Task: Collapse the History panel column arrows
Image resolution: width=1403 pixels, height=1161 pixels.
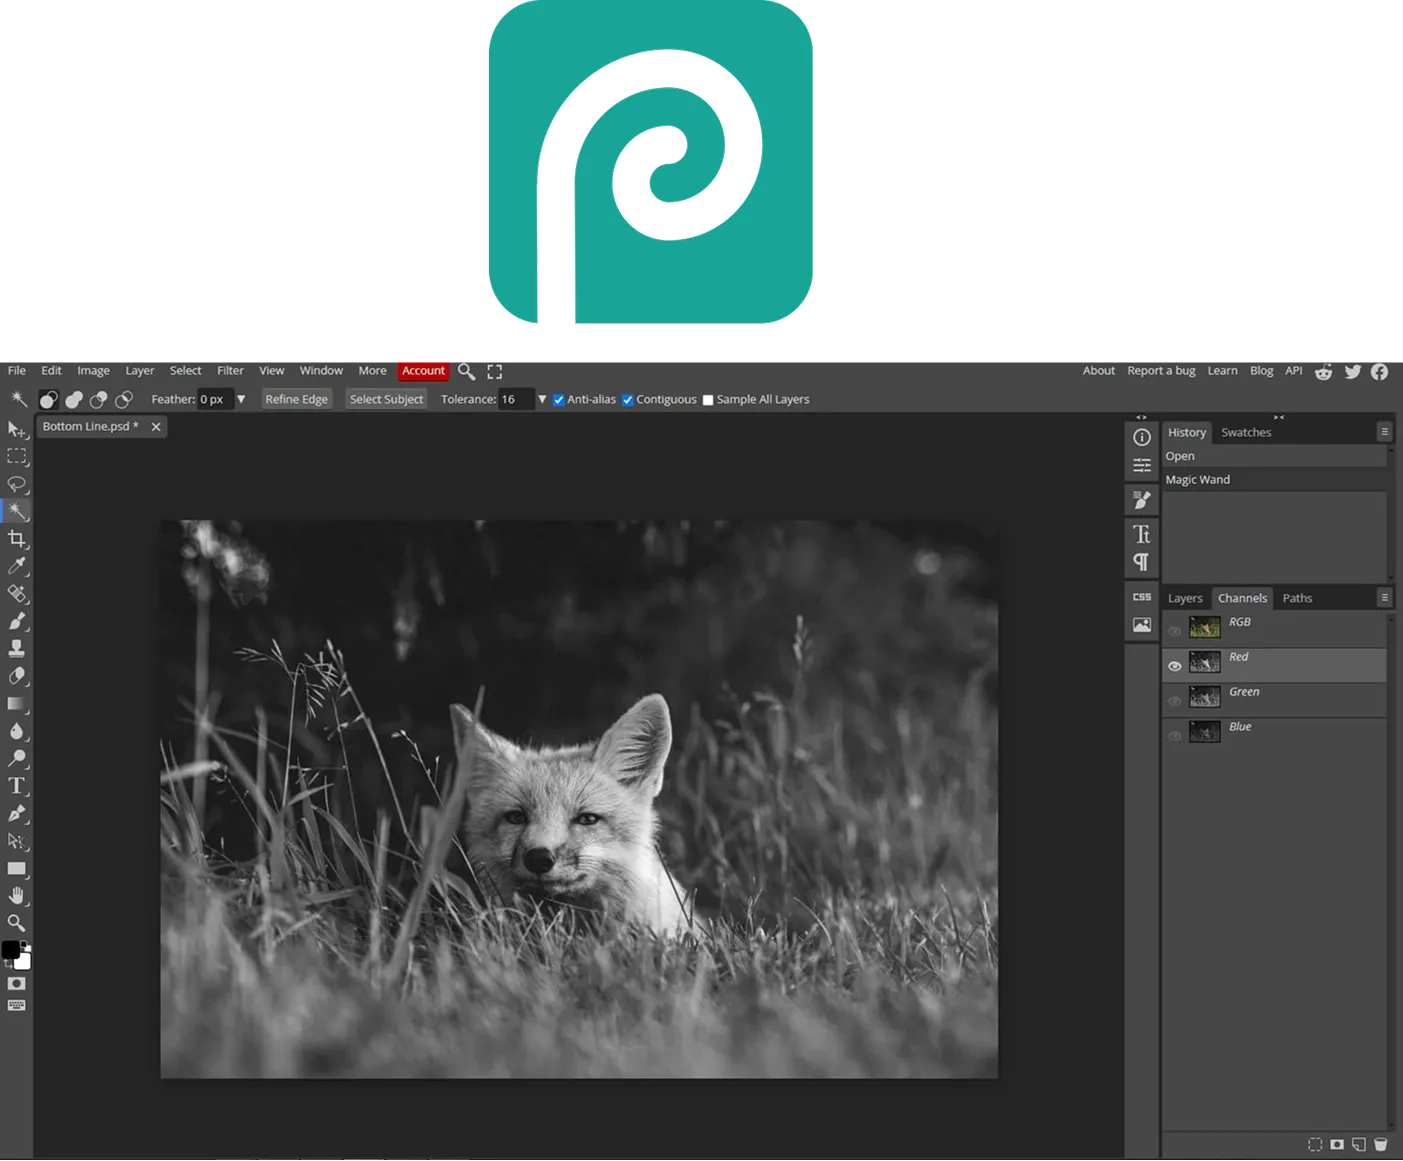Action: tap(1278, 417)
